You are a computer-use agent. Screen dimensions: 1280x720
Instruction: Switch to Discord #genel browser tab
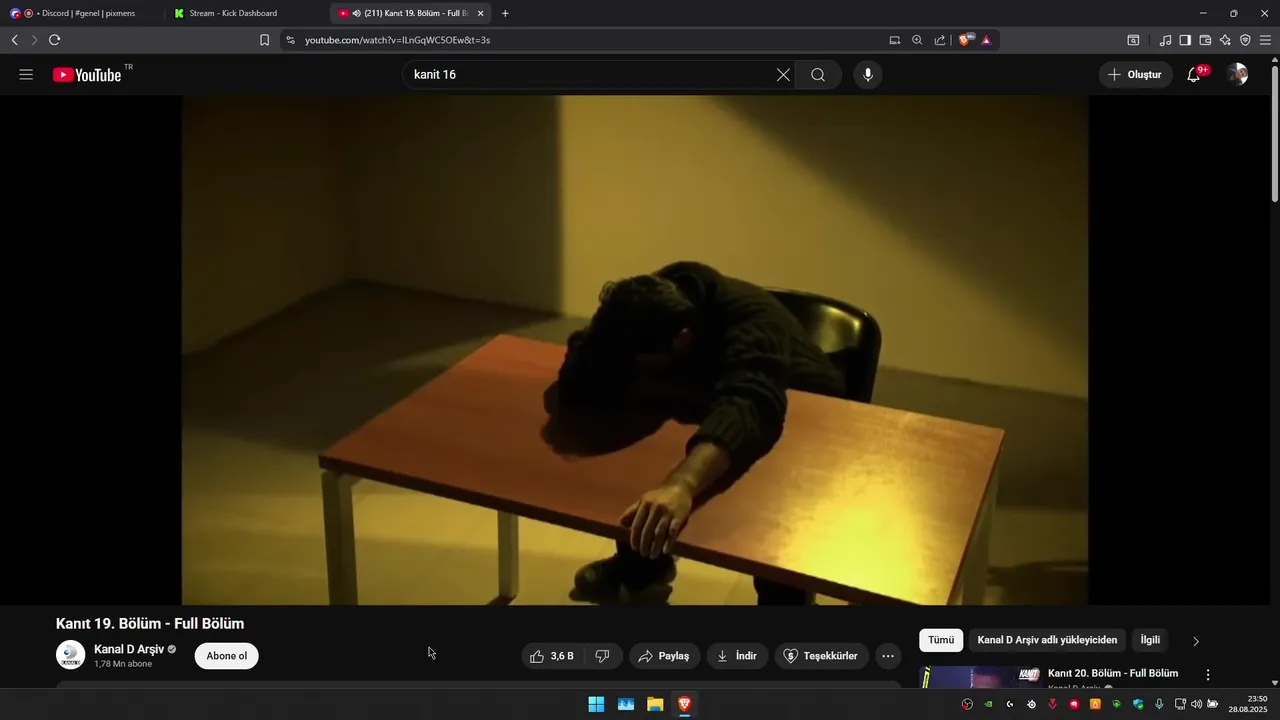click(84, 13)
